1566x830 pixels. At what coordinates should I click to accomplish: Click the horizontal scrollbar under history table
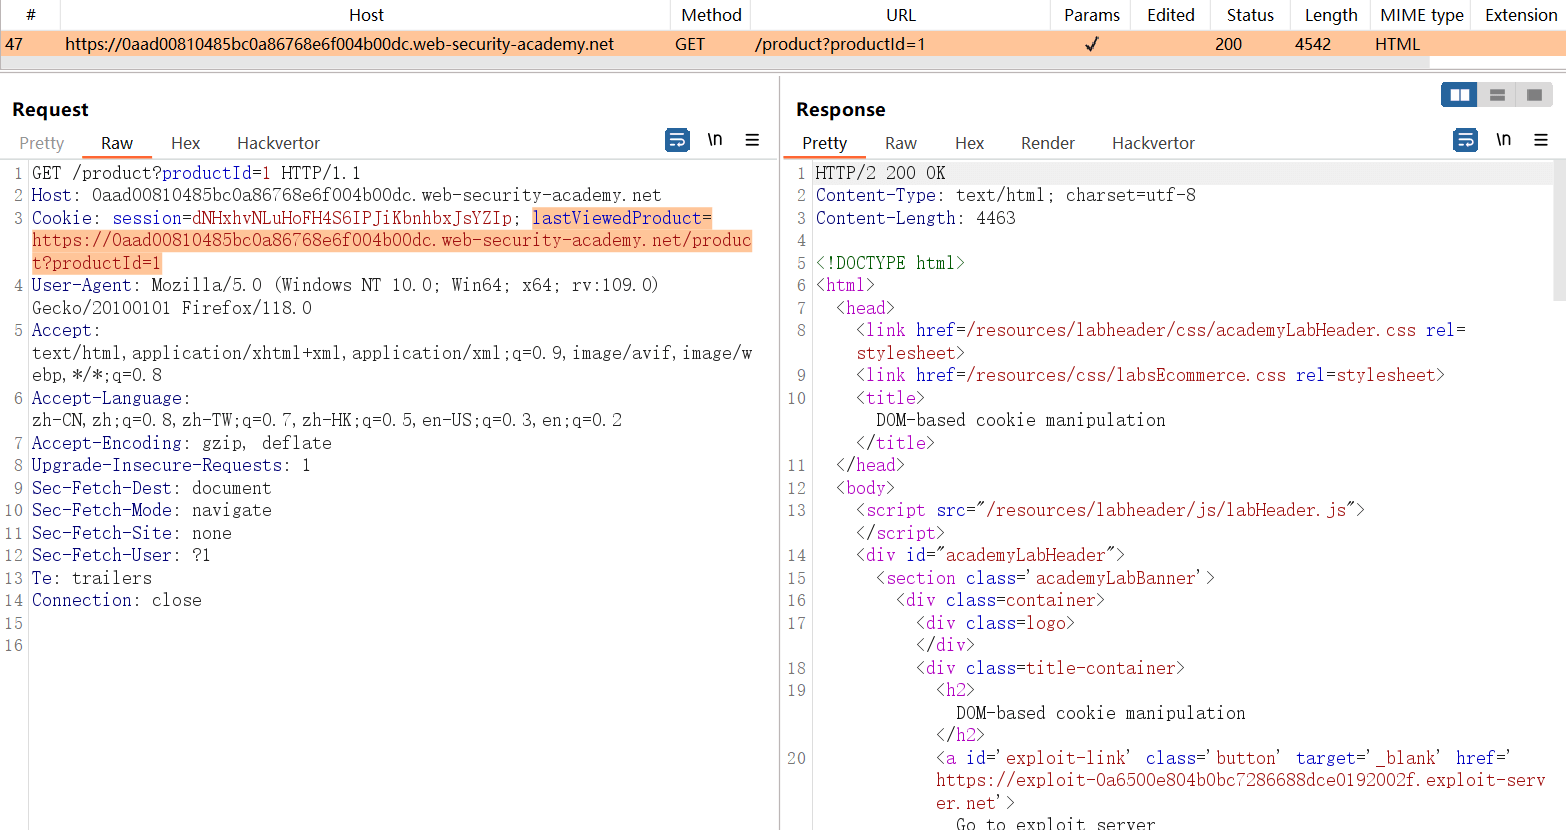[x=715, y=62]
